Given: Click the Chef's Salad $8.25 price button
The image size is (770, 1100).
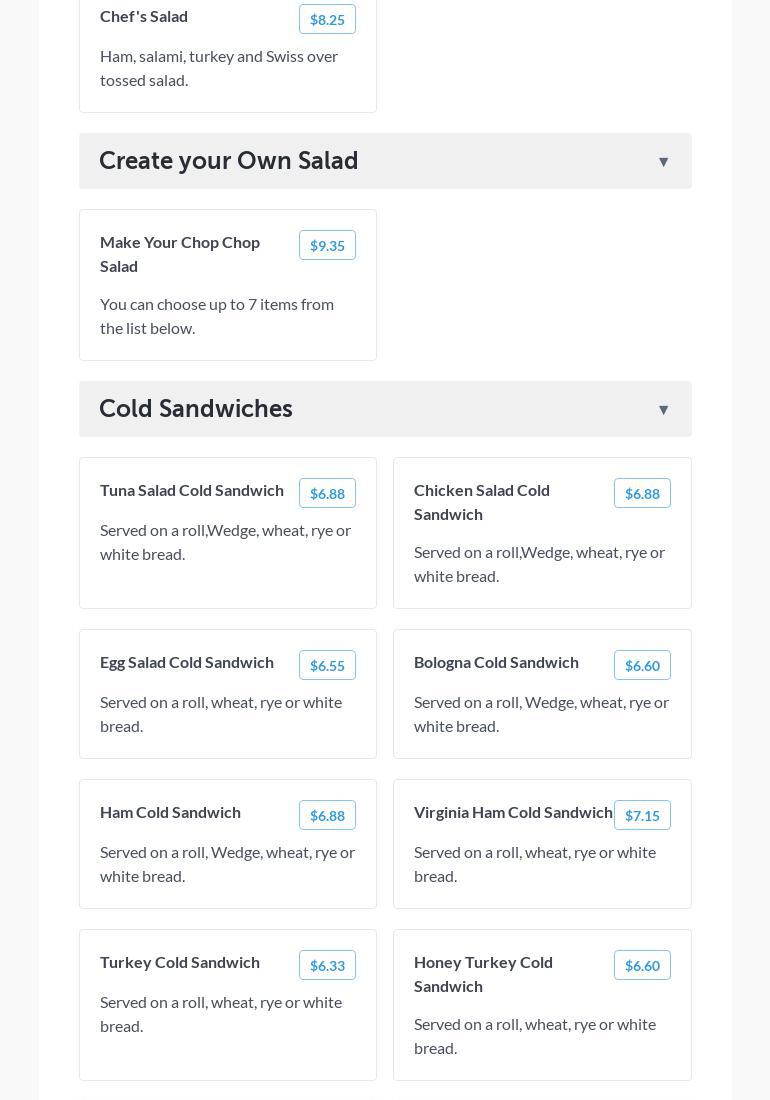Looking at the screenshot, I should 327,20.
